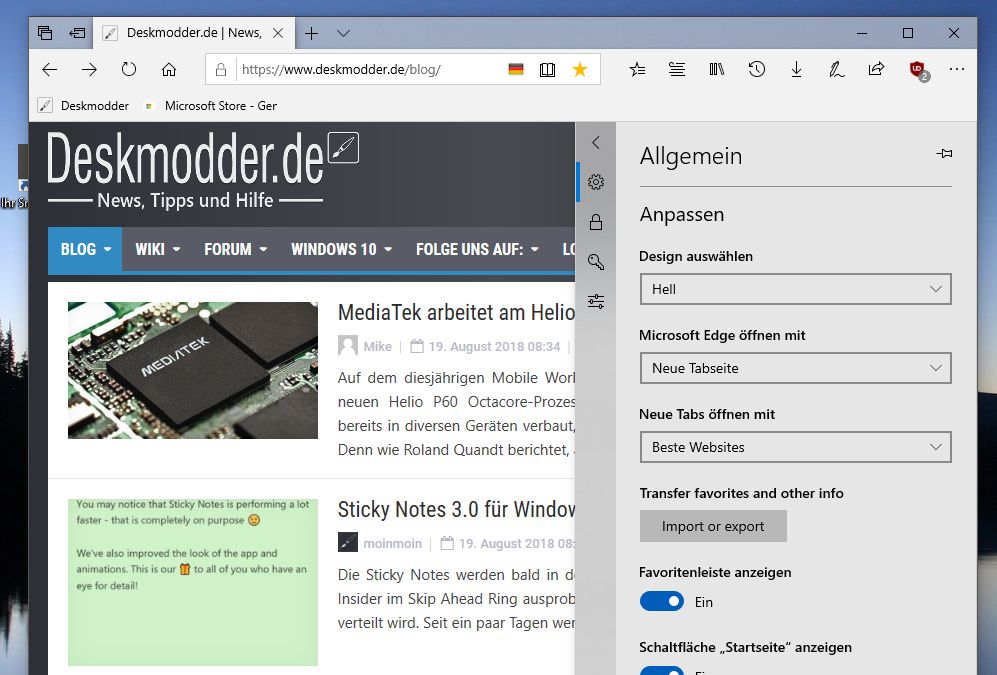This screenshot has width=997, height=675.
Task: Open MediaTek arbeitet am Helio article
Action: pyautogui.click(x=456, y=312)
